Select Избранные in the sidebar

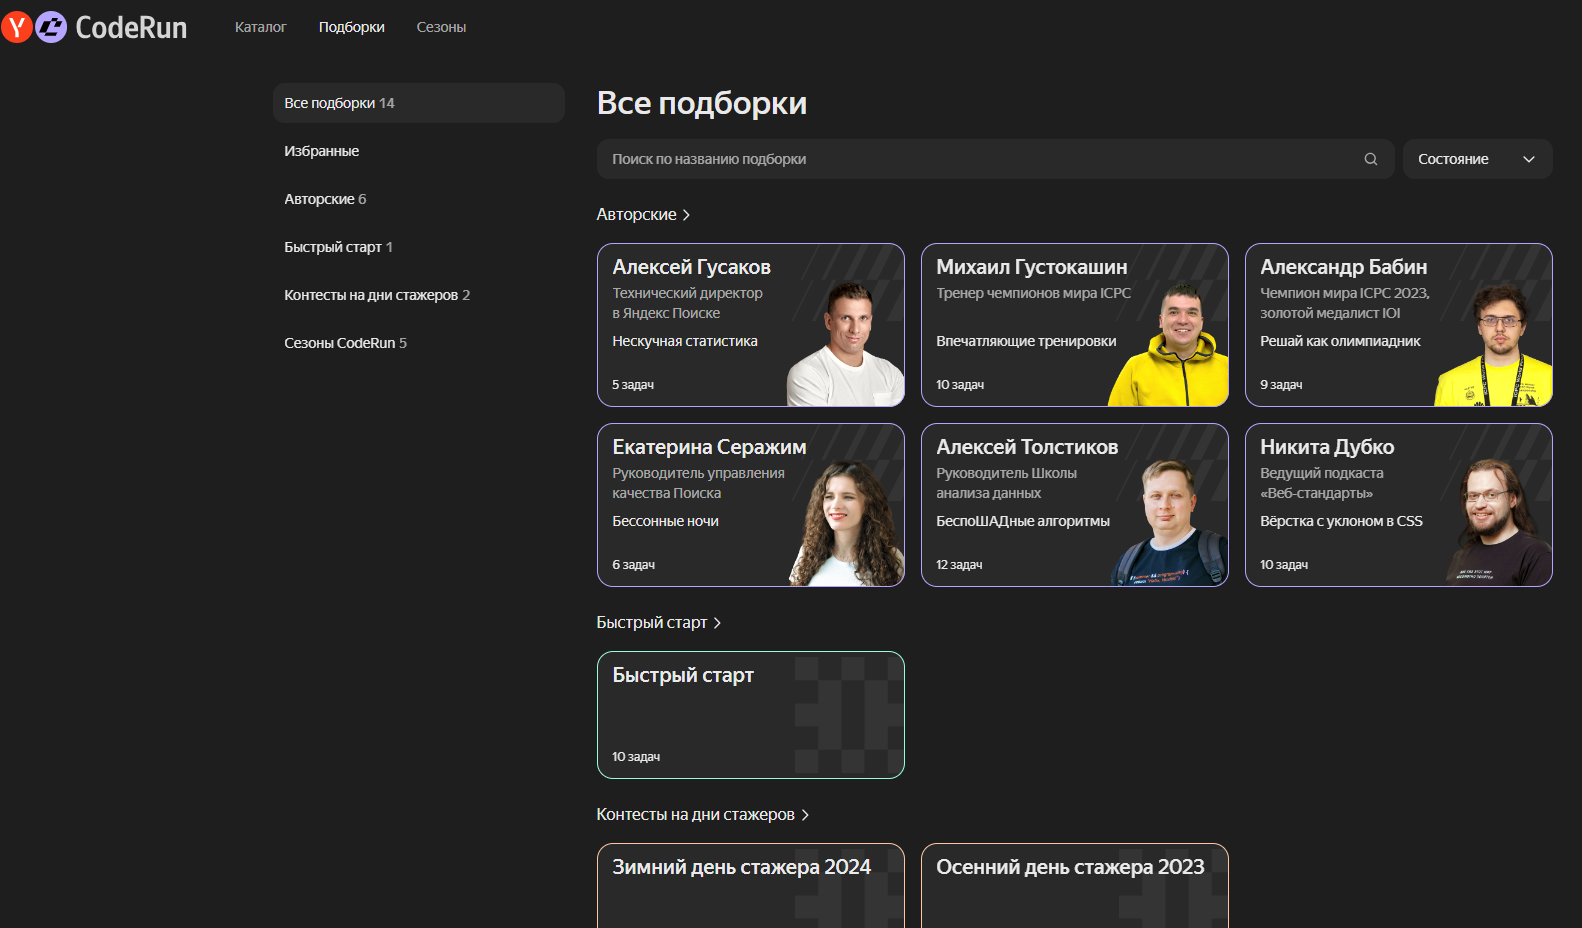click(x=419, y=151)
